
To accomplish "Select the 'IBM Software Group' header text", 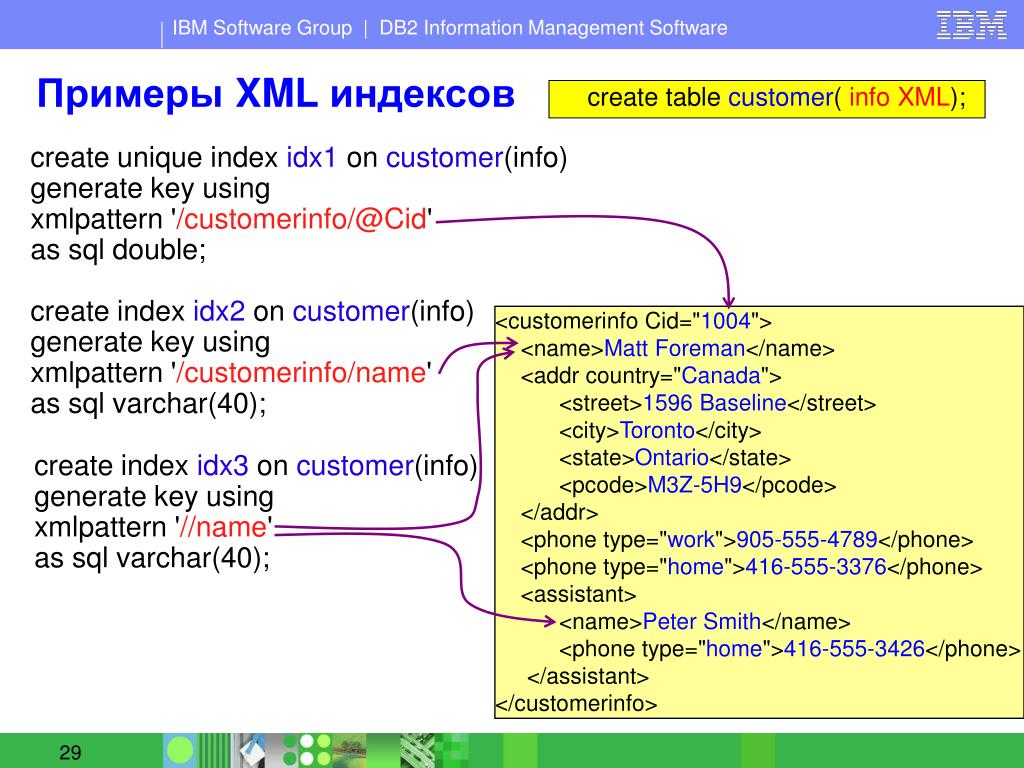I will [x=262, y=28].
